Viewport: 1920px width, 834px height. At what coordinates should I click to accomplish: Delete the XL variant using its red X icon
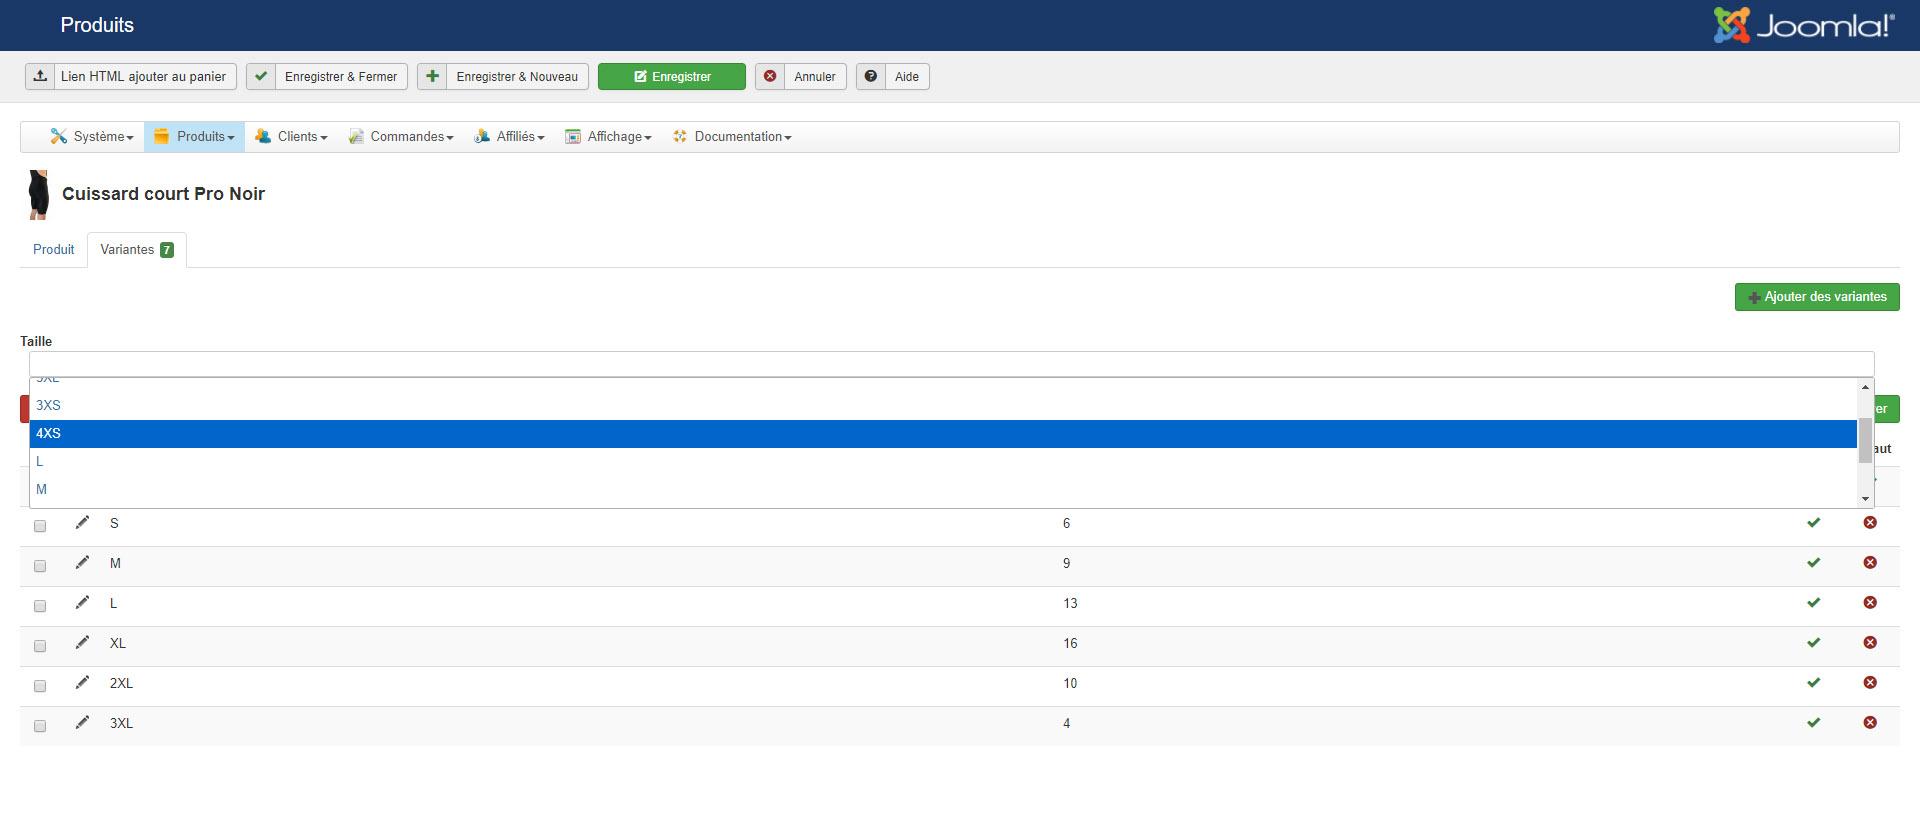click(1870, 643)
